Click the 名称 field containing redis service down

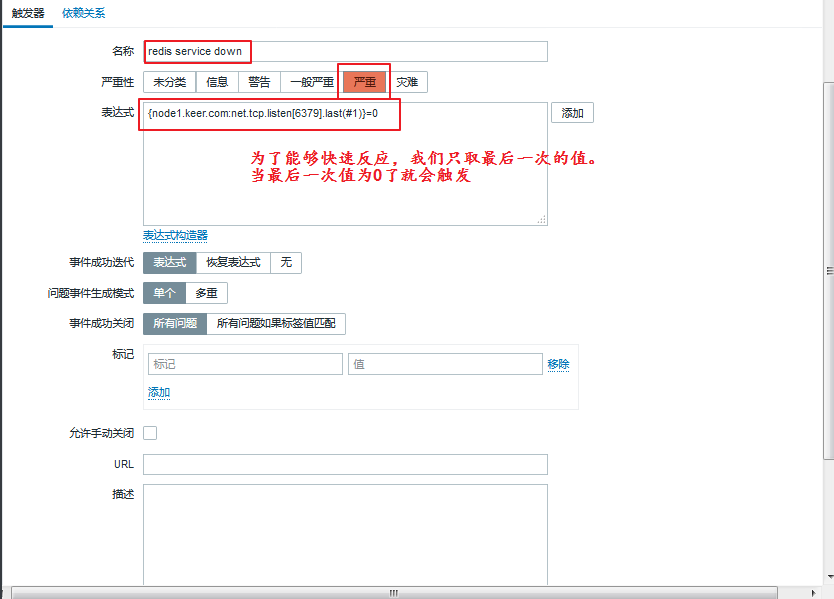click(x=345, y=52)
